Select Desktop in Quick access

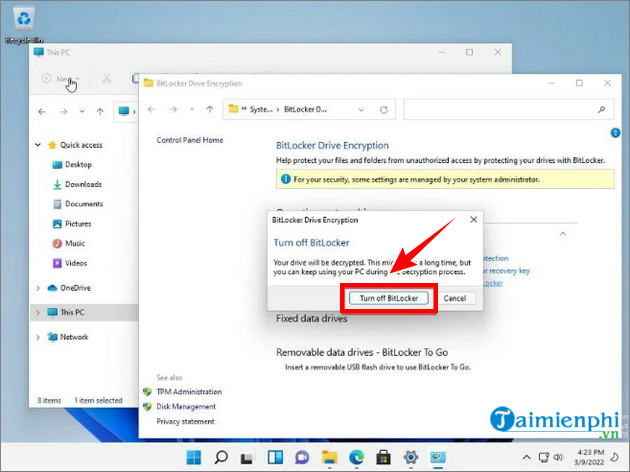click(x=78, y=164)
